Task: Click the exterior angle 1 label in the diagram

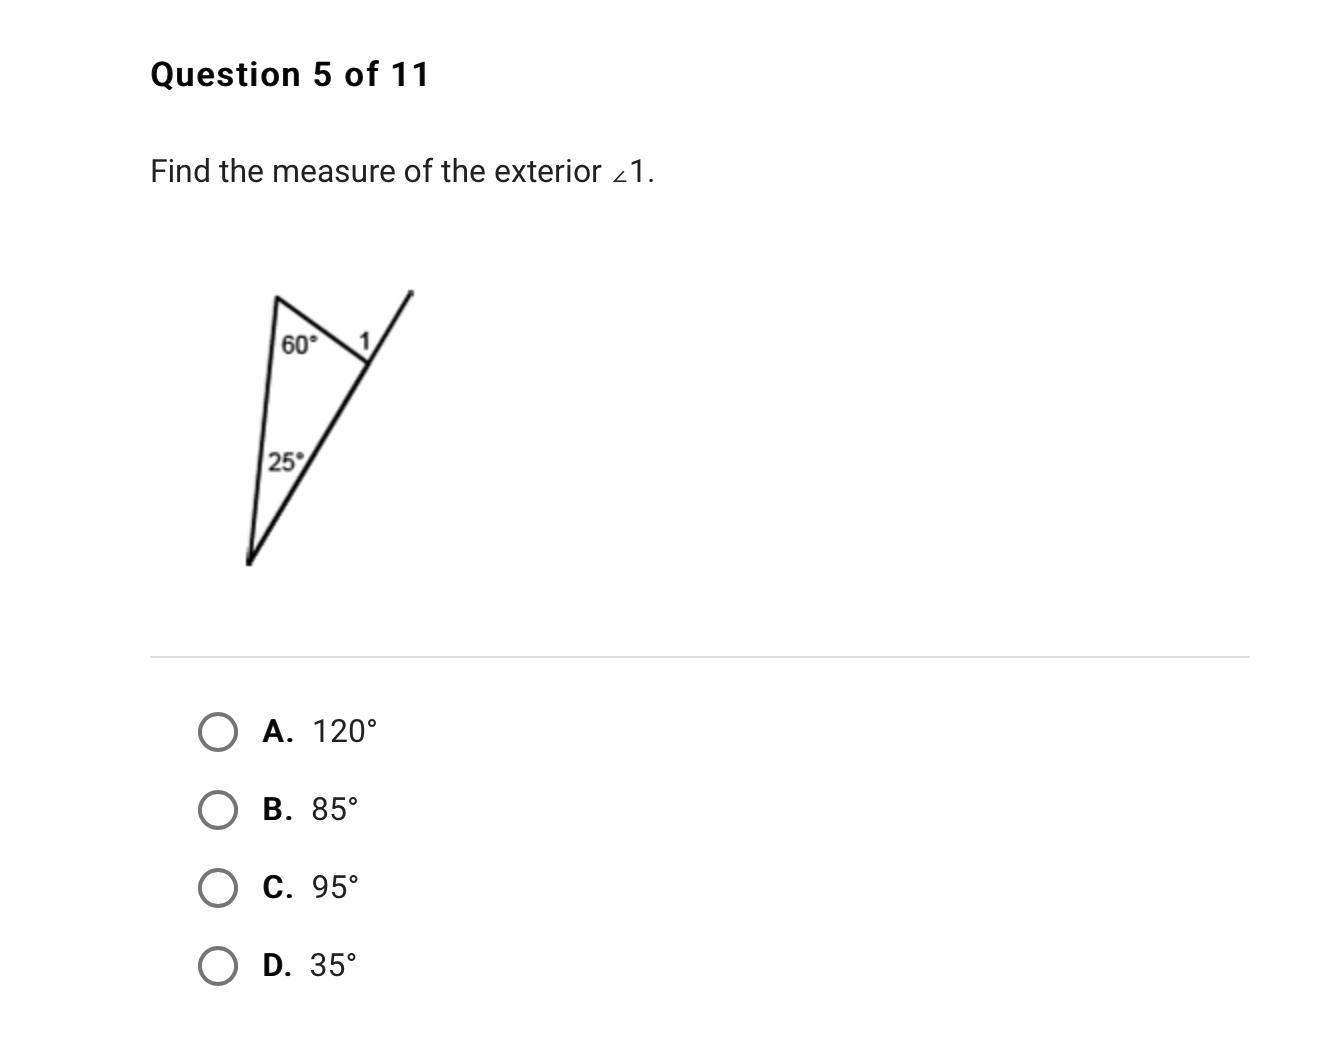Action: [x=365, y=342]
